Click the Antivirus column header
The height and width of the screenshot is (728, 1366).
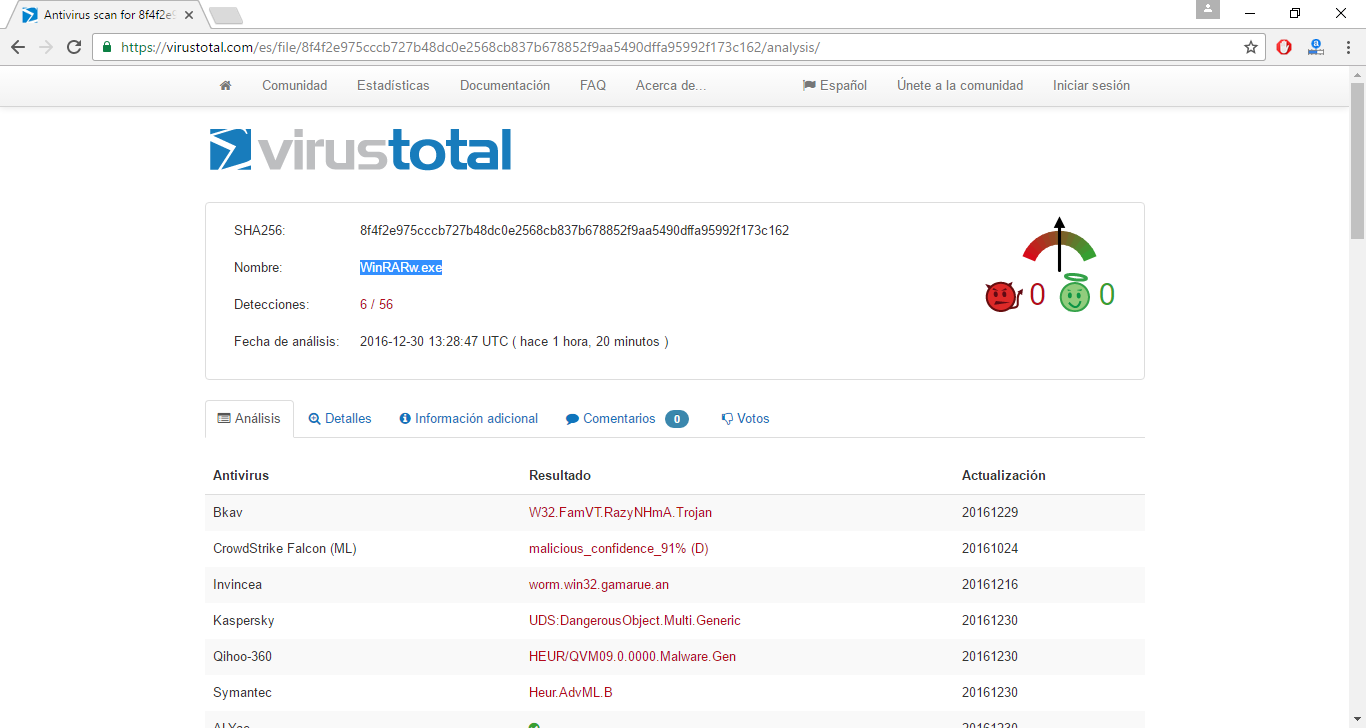(241, 476)
